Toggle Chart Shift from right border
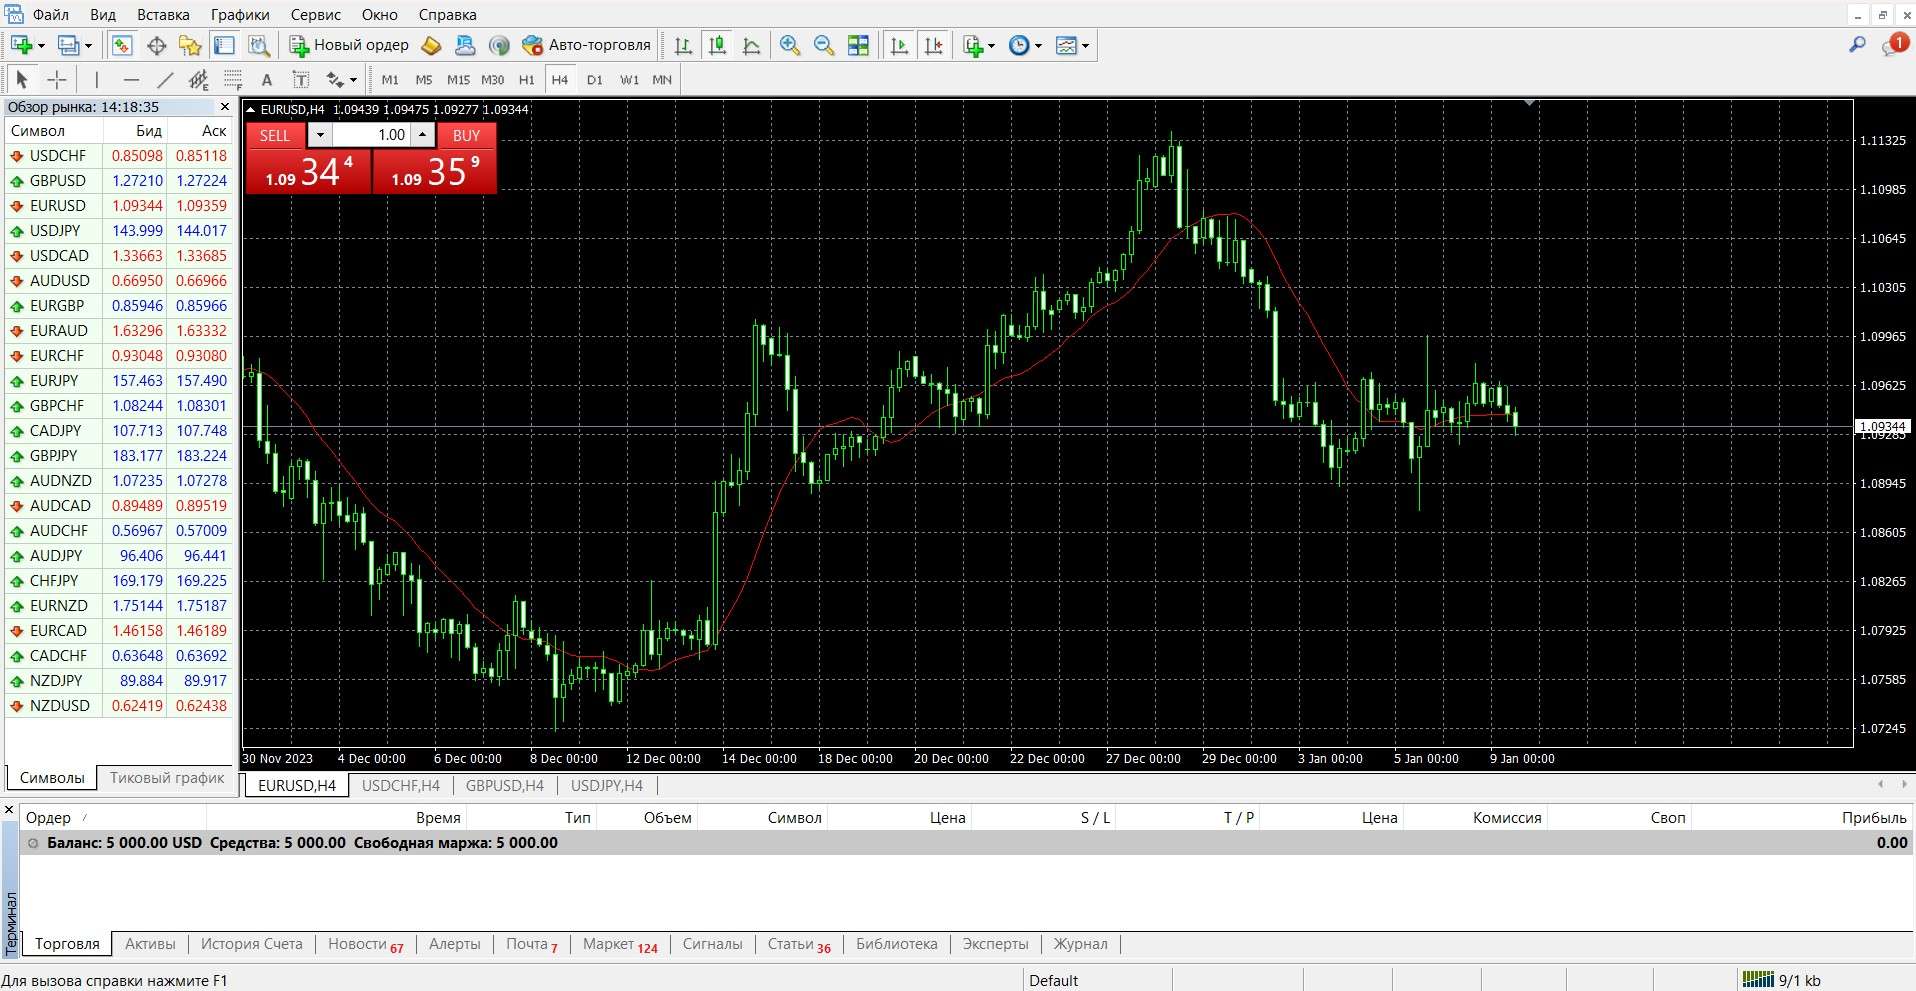 click(933, 45)
